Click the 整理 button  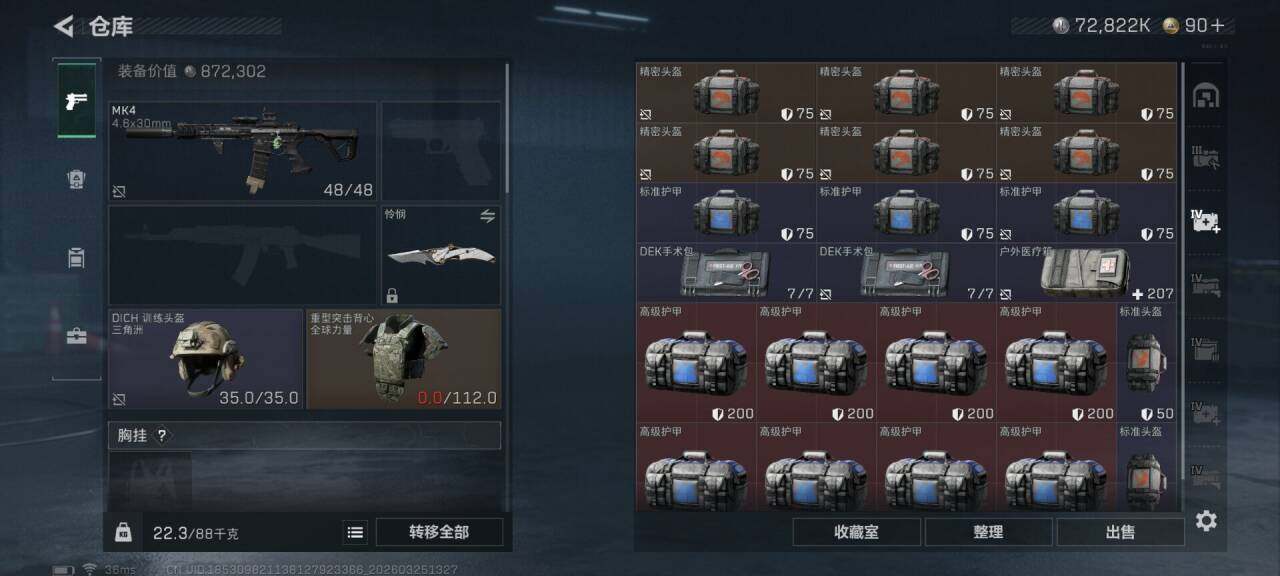(988, 532)
